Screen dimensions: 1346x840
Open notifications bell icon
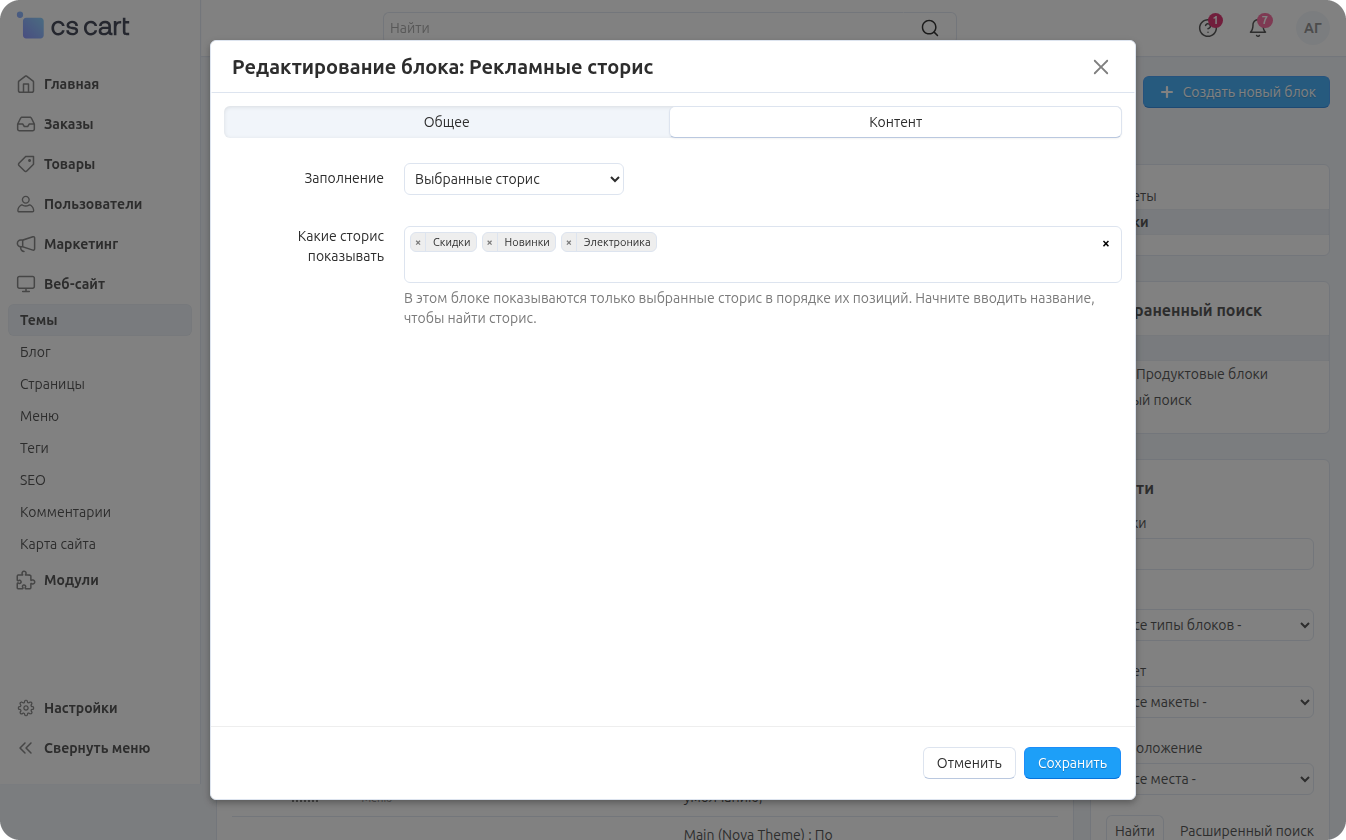[1258, 28]
